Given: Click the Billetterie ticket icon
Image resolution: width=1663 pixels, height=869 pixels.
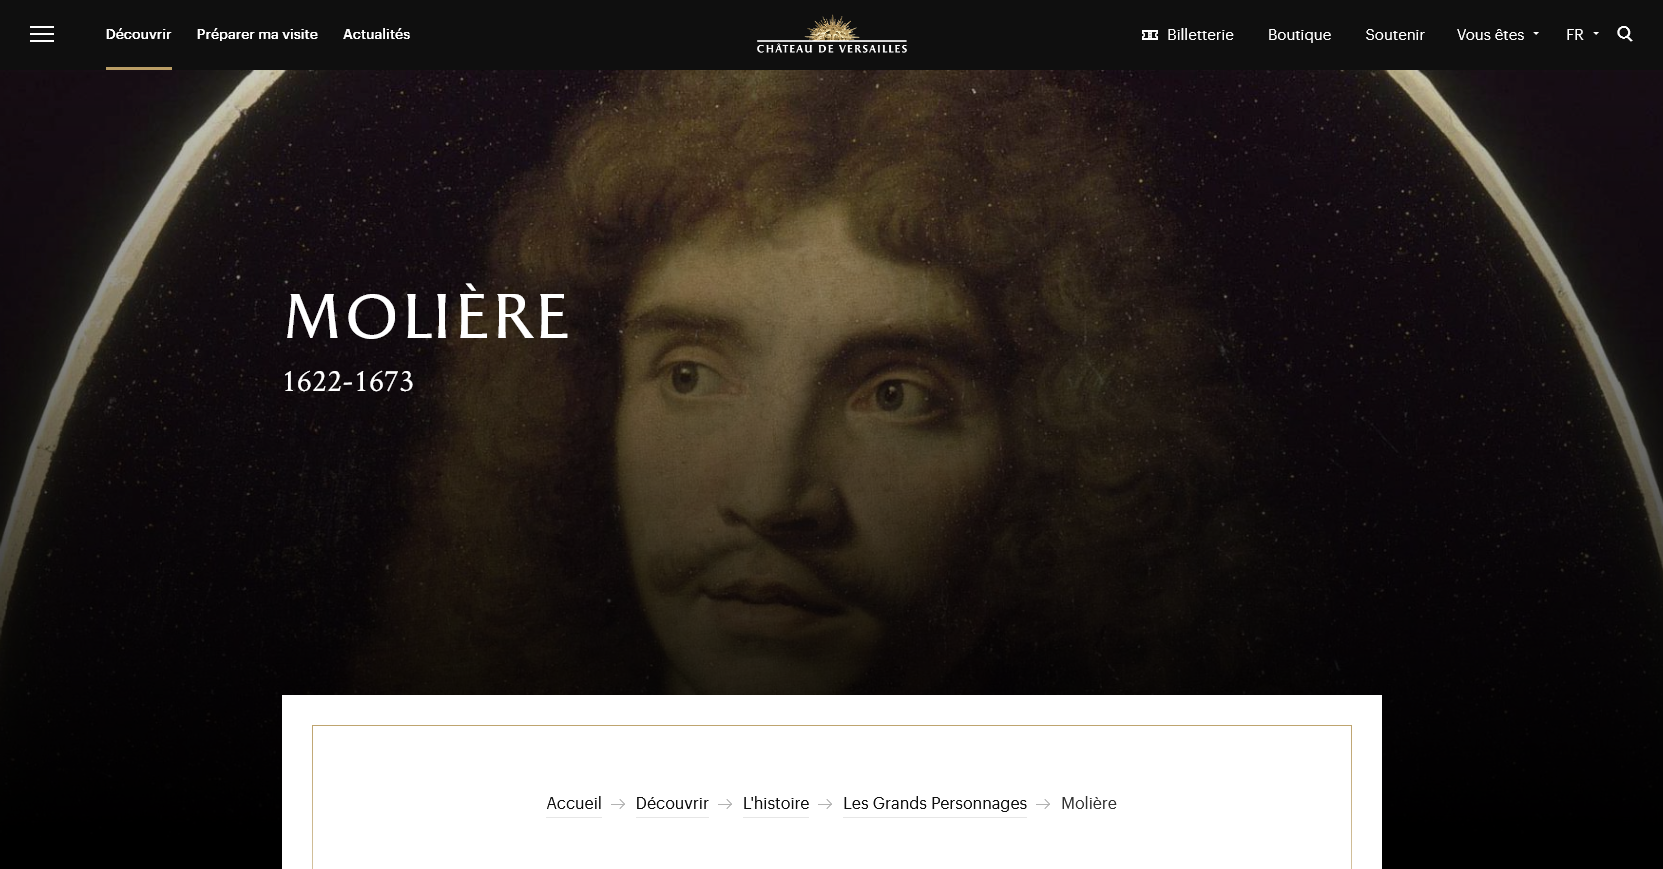Looking at the screenshot, I should pyautogui.click(x=1150, y=35).
